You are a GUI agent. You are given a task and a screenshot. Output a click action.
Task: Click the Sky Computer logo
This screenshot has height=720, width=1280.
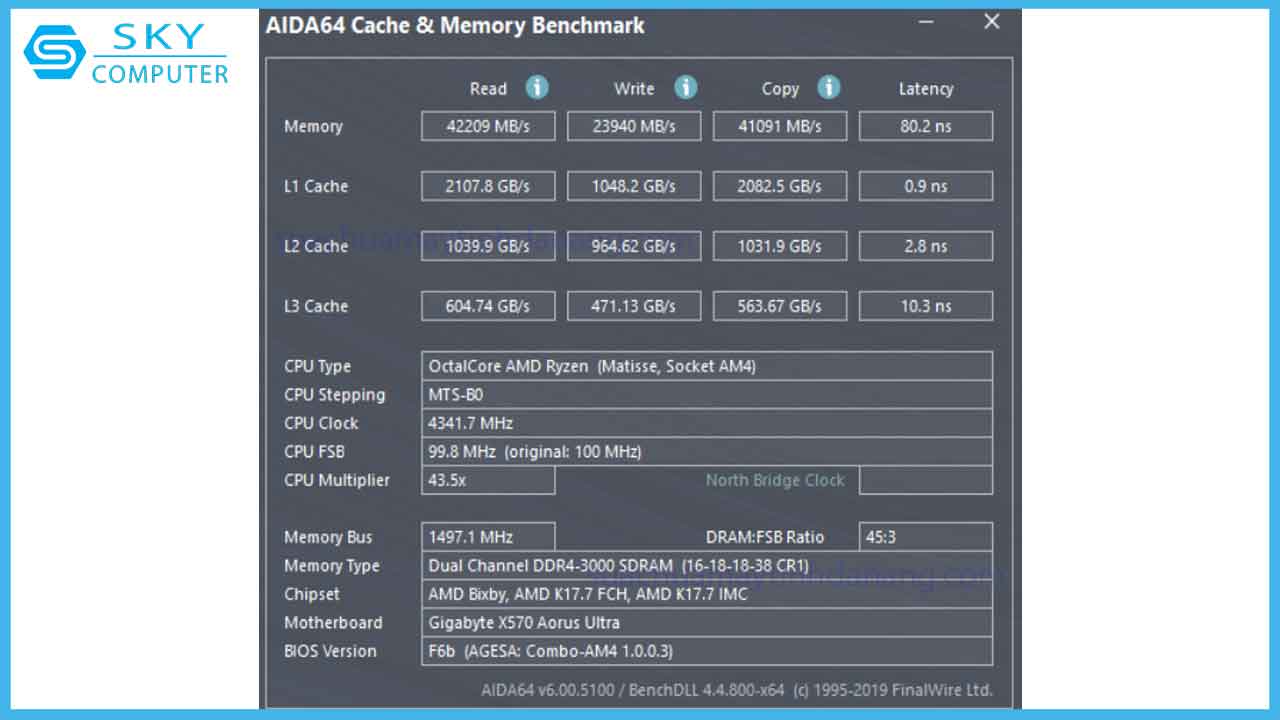coord(127,54)
